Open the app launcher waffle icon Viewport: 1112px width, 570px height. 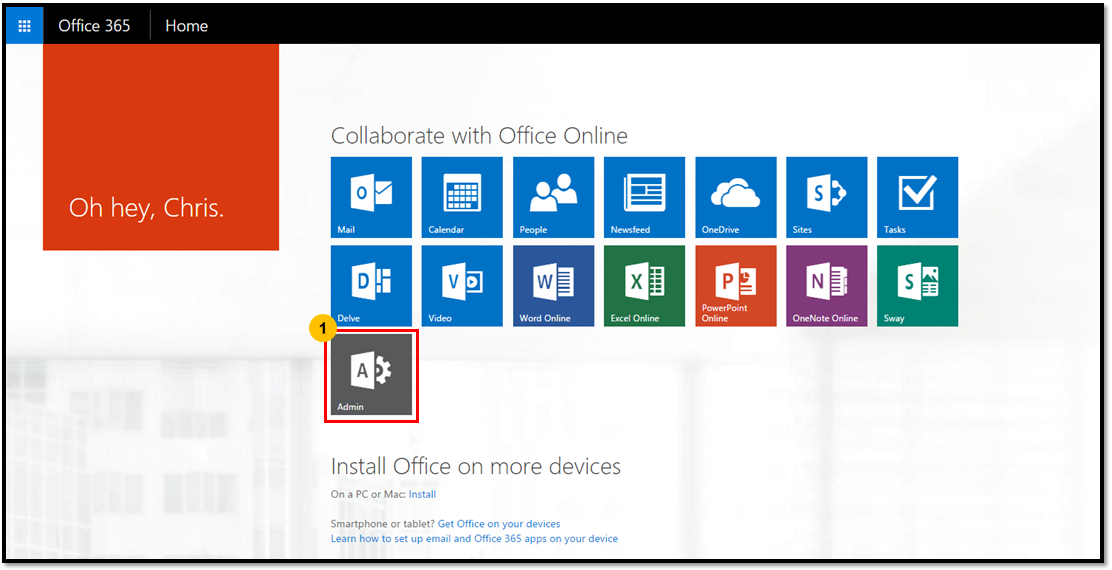(25, 26)
